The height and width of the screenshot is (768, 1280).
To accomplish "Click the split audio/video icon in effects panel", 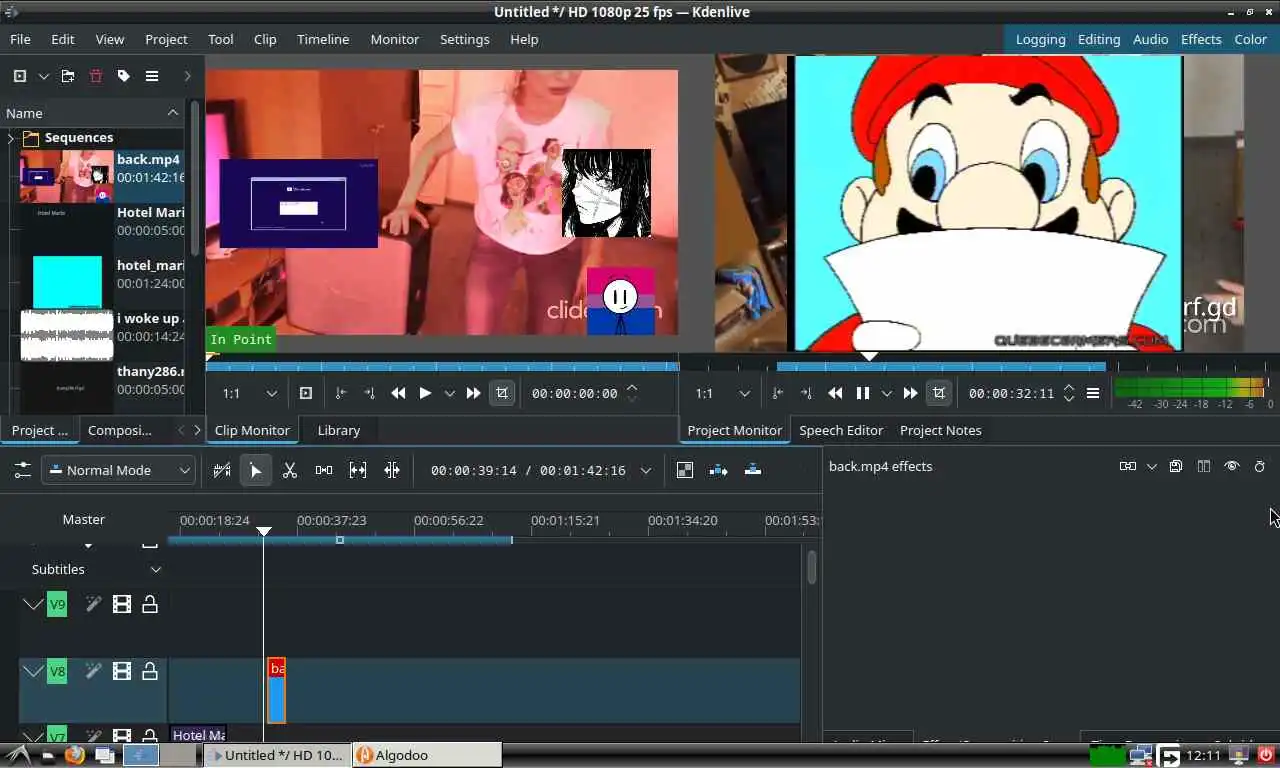I will click(1128, 466).
